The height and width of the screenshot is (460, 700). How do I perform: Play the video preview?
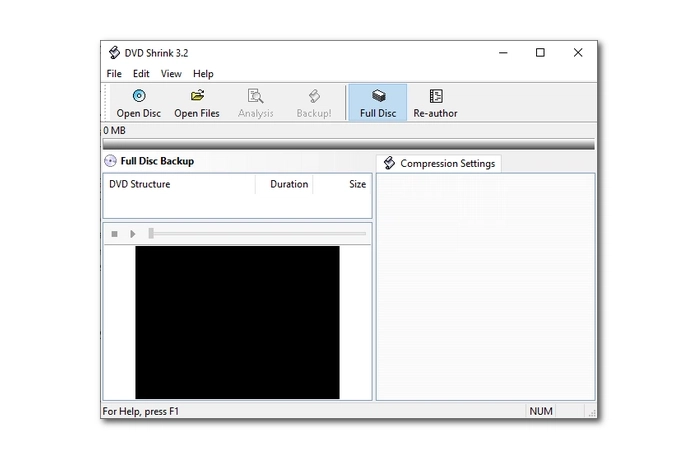[133, 234]
